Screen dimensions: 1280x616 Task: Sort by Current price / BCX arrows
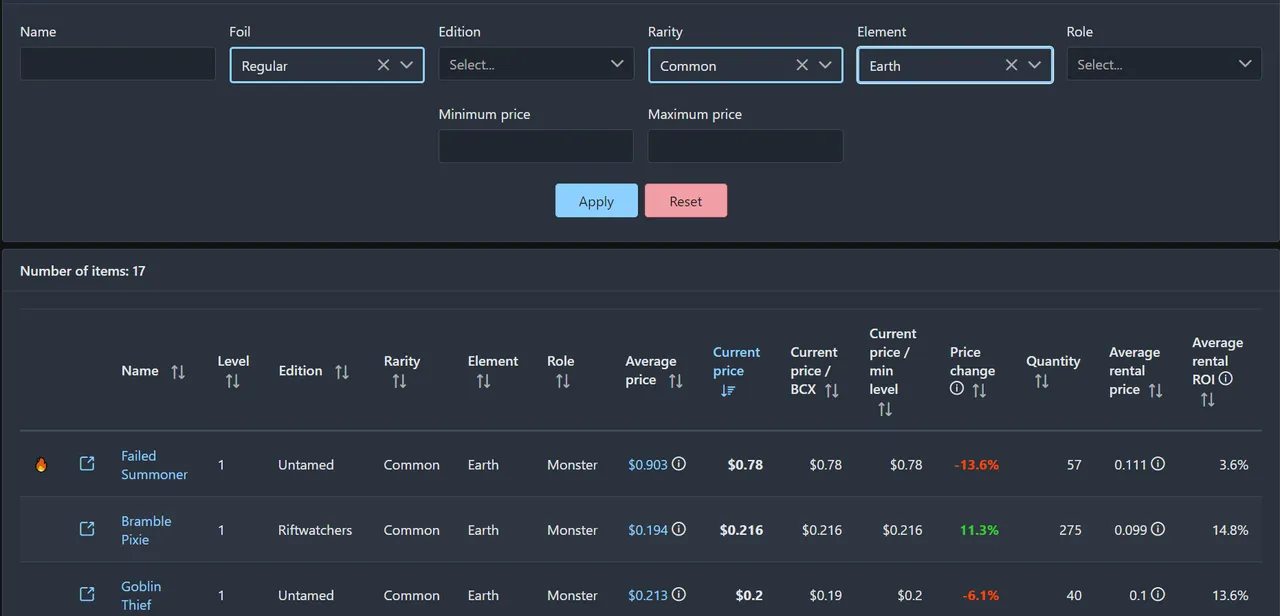(831, 390)
